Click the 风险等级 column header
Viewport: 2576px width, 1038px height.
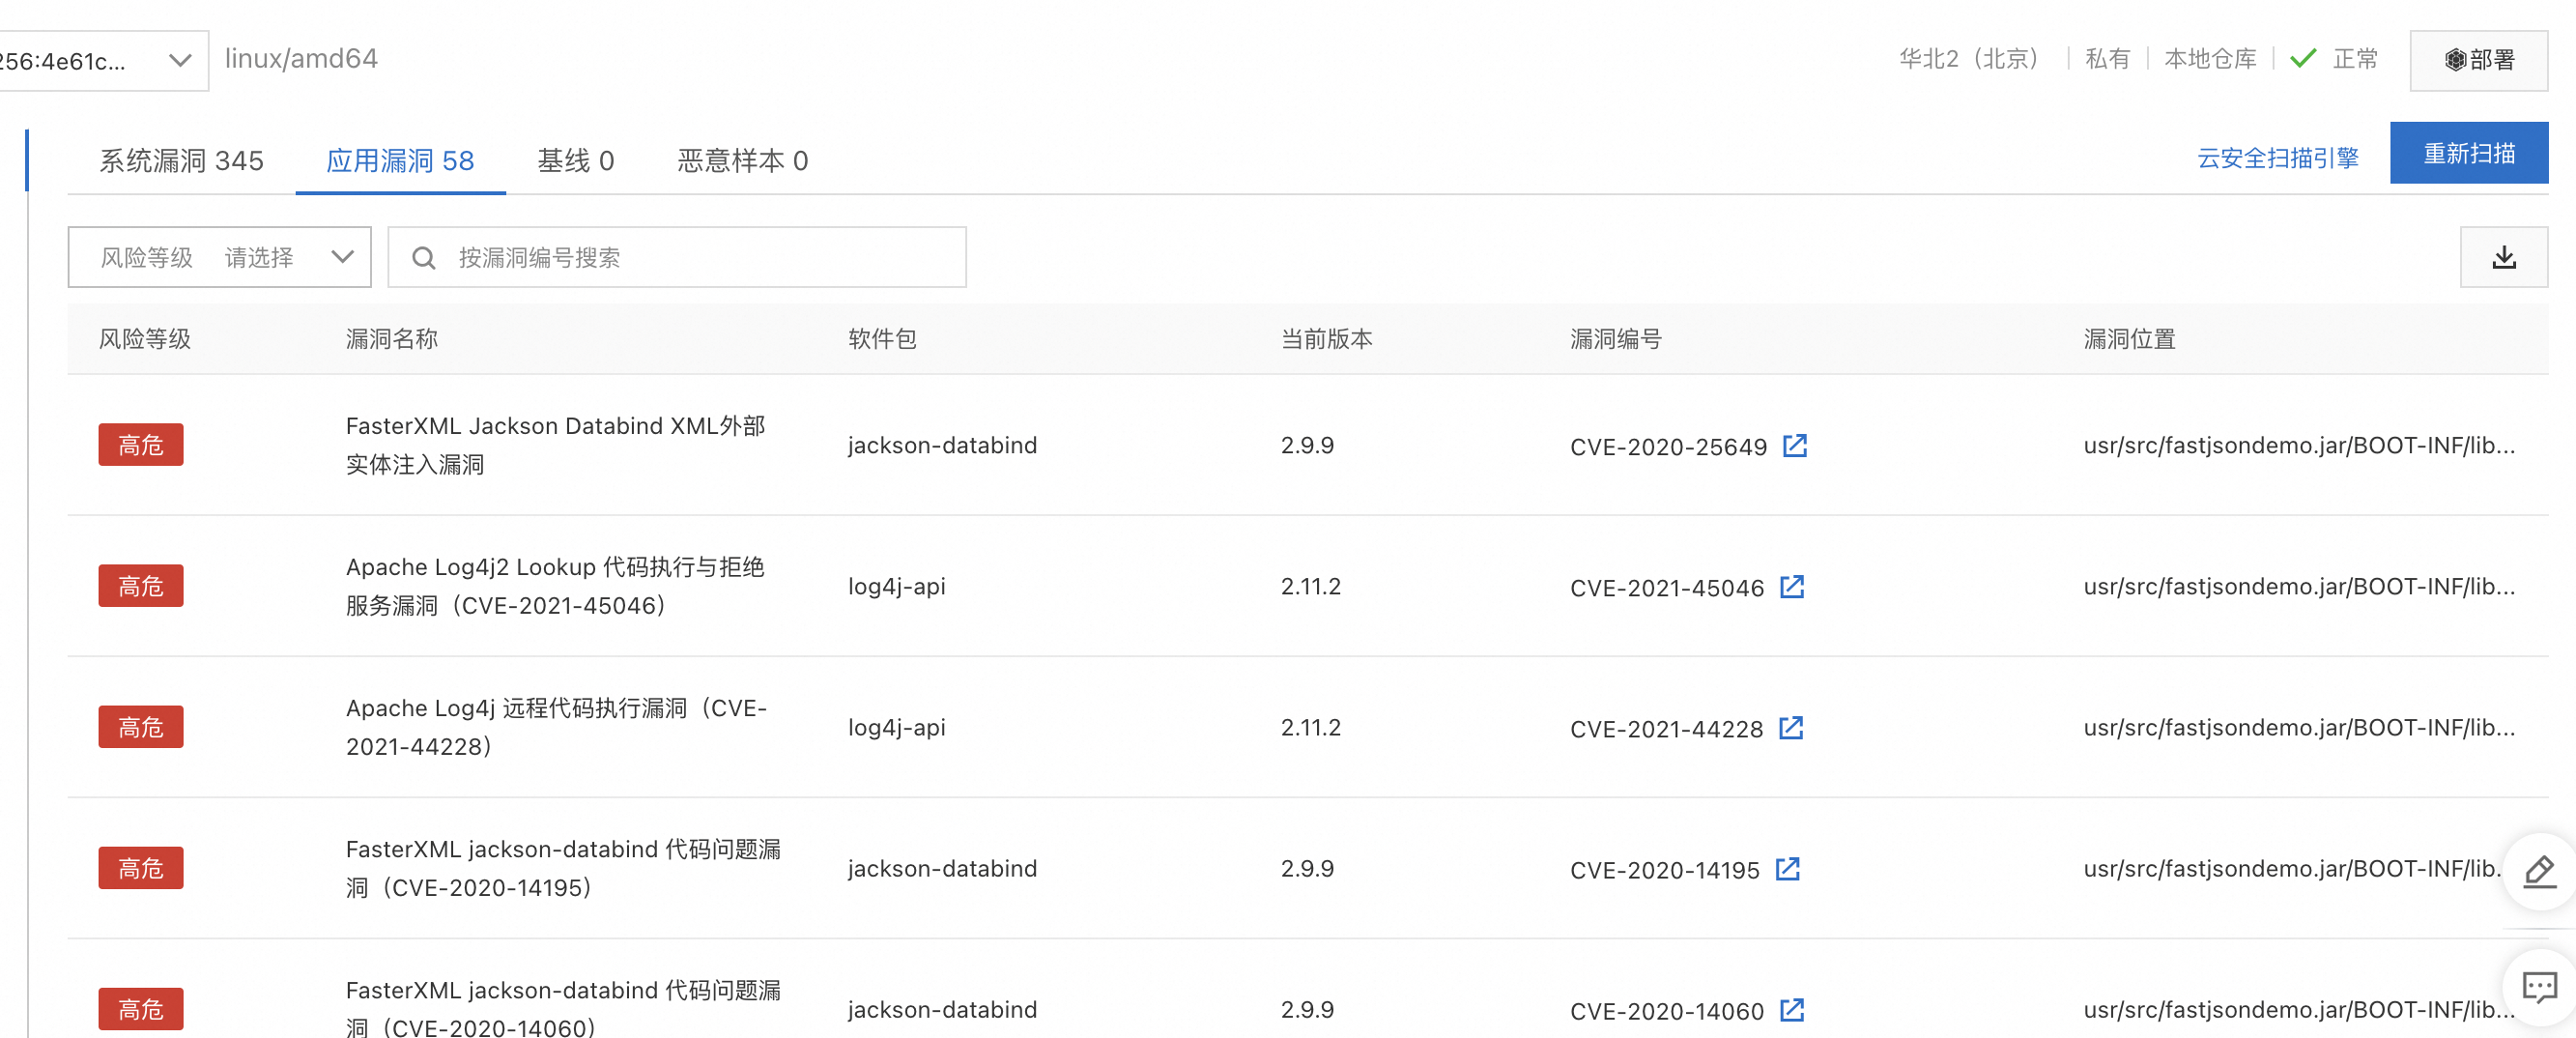(144, 339)
